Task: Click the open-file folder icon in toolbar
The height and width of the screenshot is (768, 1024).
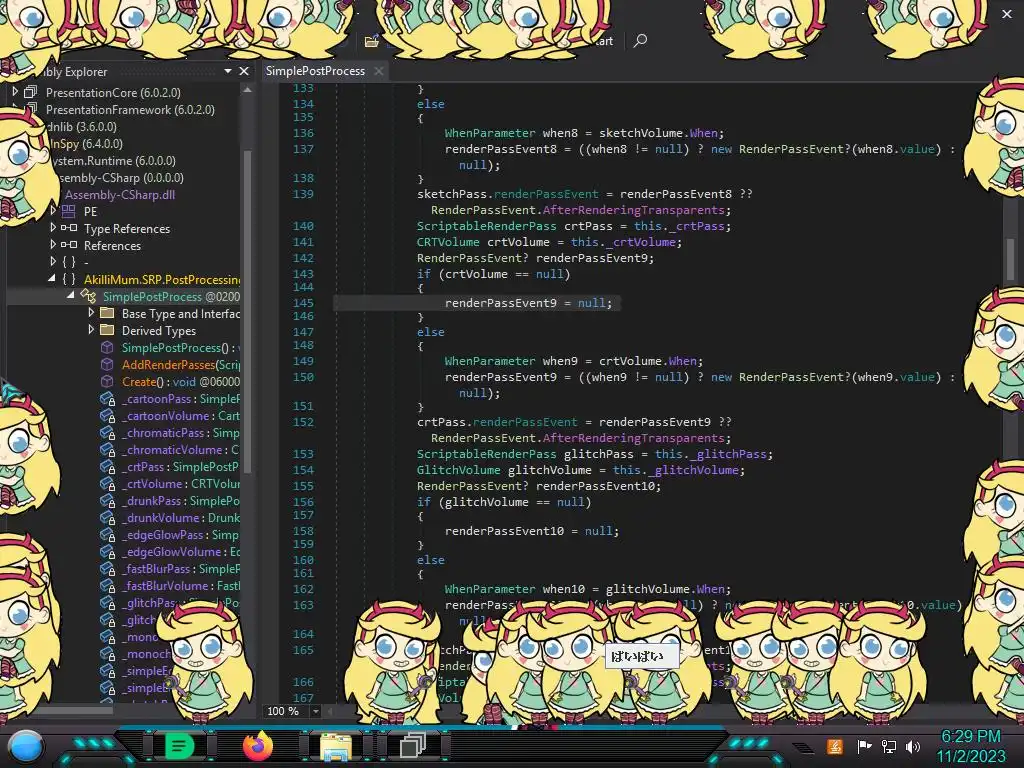Action: (x=372, y=41)
